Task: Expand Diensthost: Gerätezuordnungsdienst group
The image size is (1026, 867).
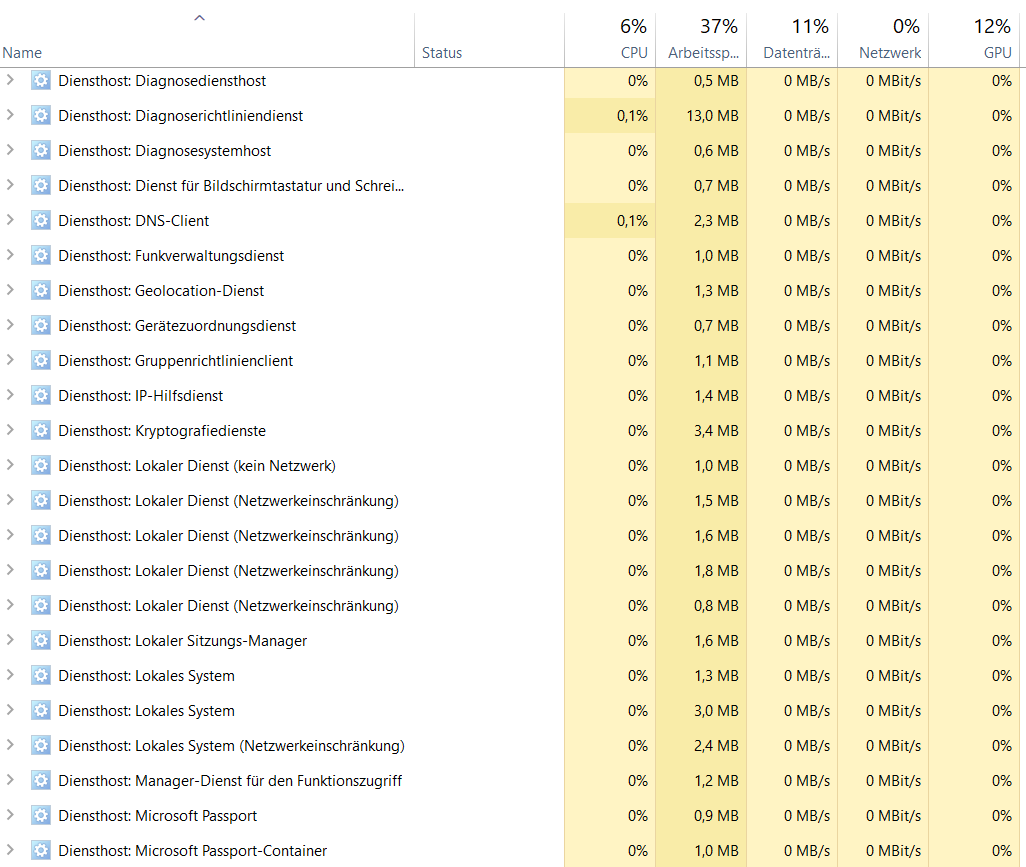Action: [10, 325]
